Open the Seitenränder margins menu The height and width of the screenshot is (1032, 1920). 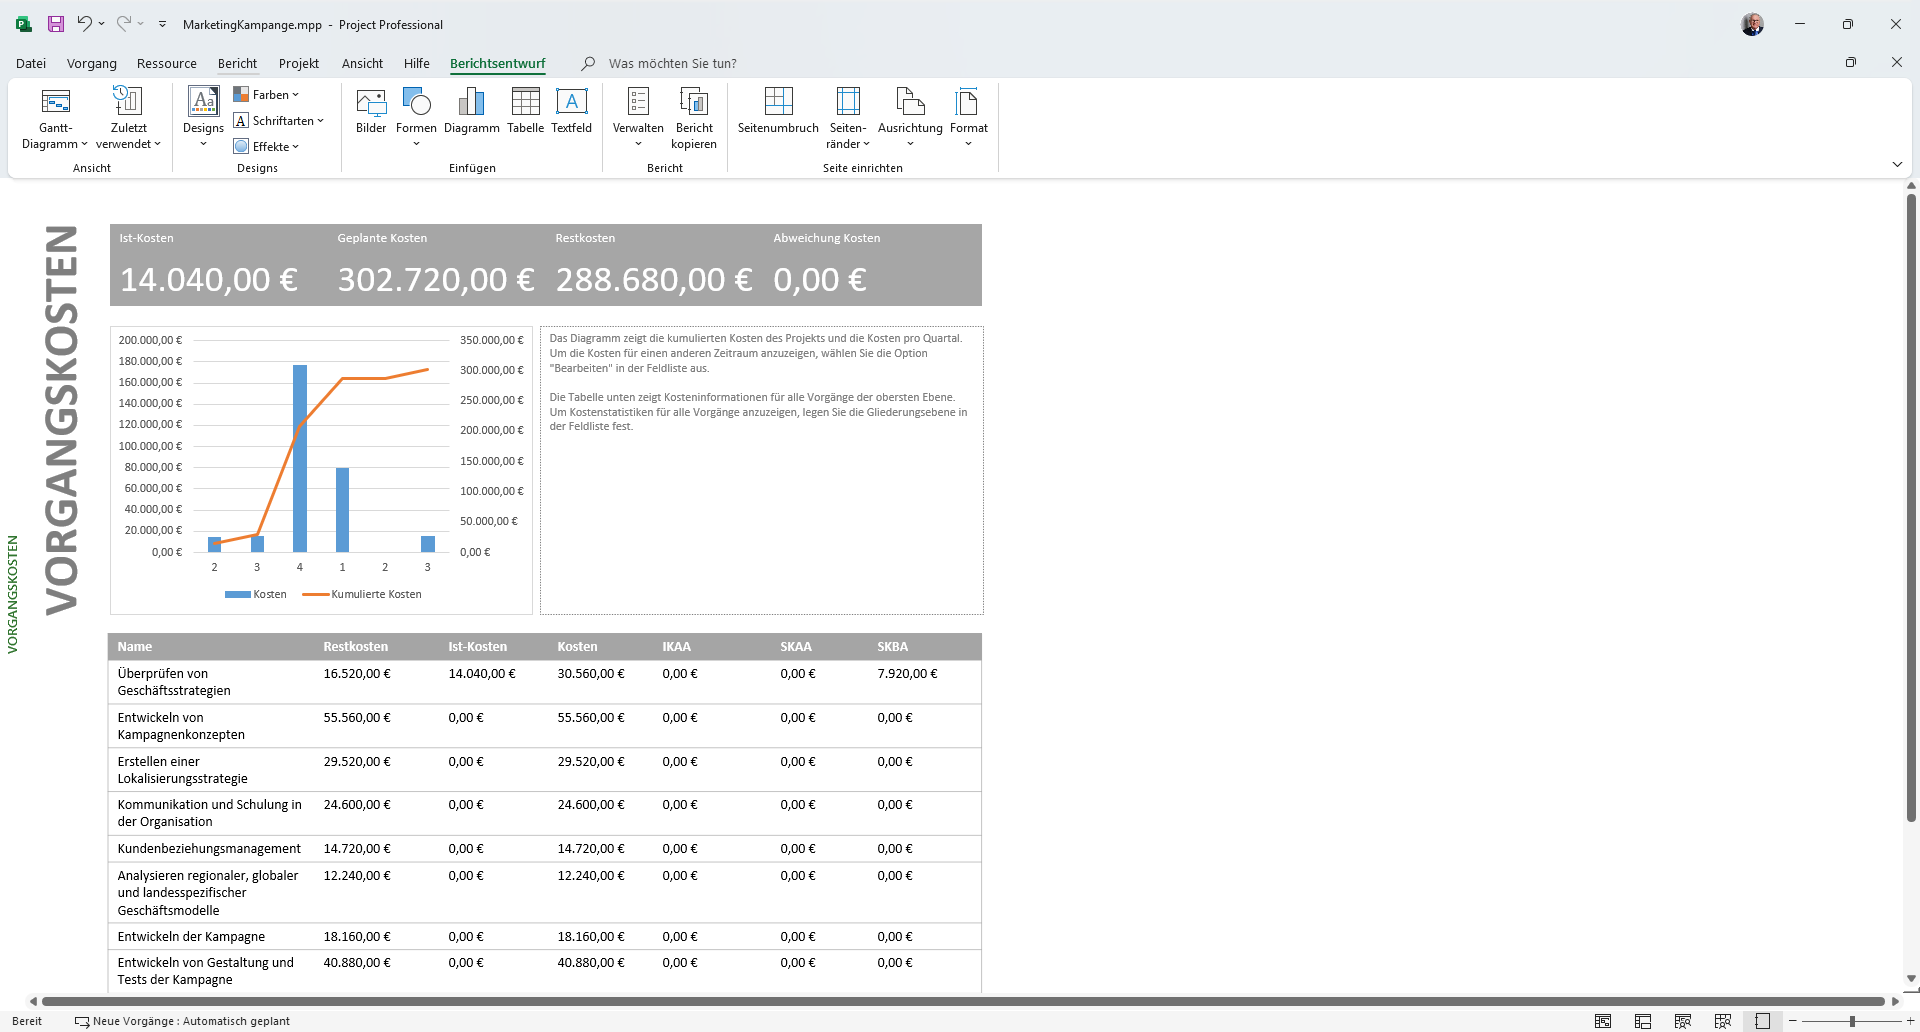tap(848, 118)
